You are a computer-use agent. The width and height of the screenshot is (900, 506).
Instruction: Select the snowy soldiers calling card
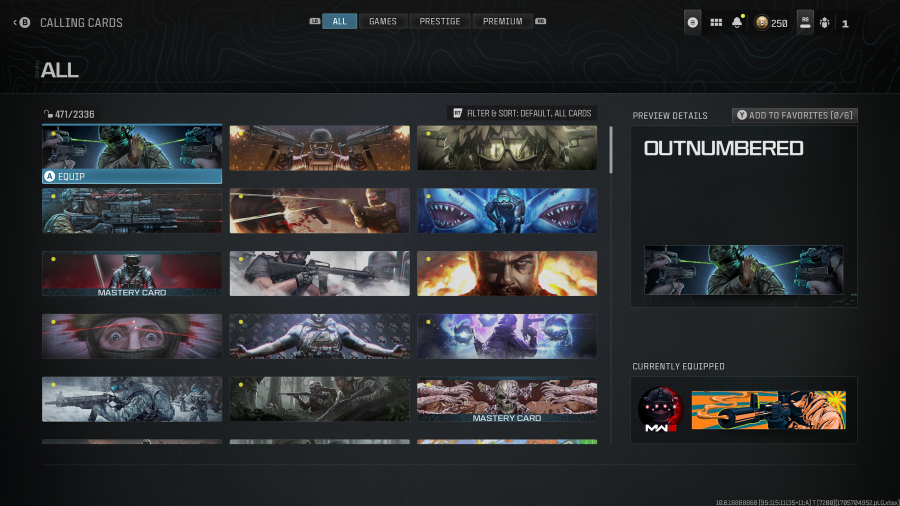[x=132, y=399]
